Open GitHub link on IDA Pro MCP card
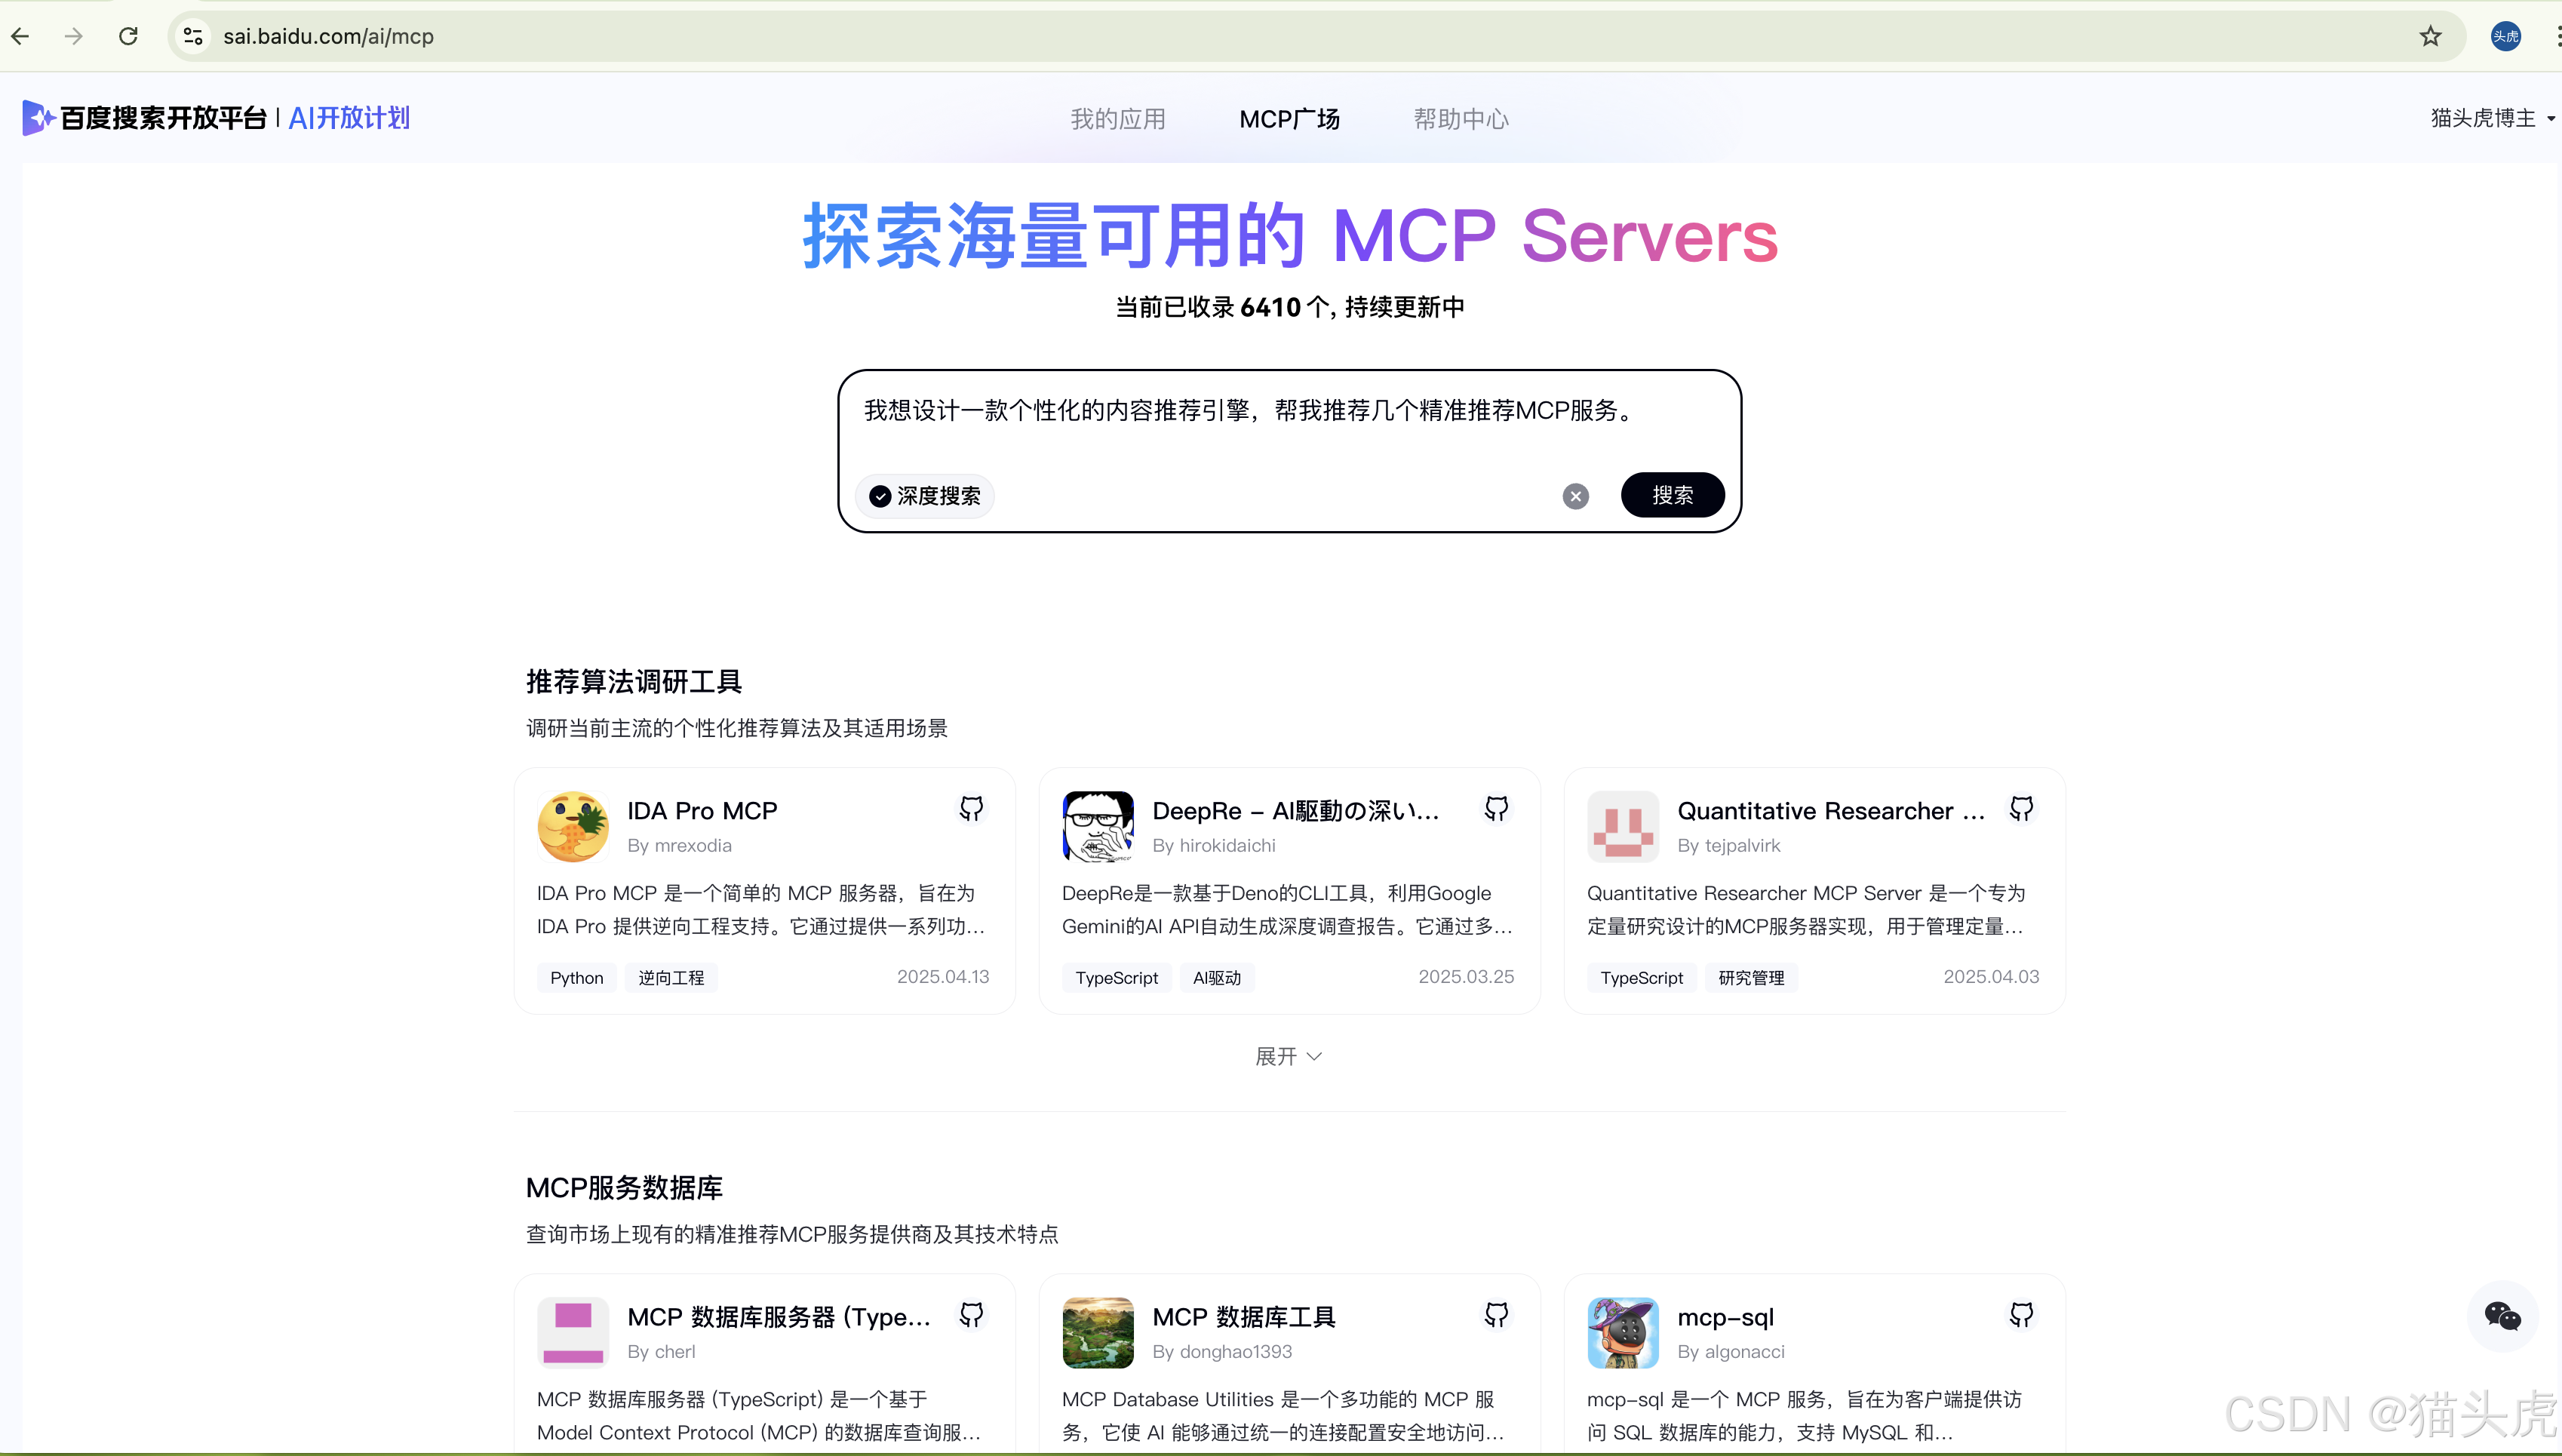The width and height of the screenshot is (2562, 1456). coord(971,808)
